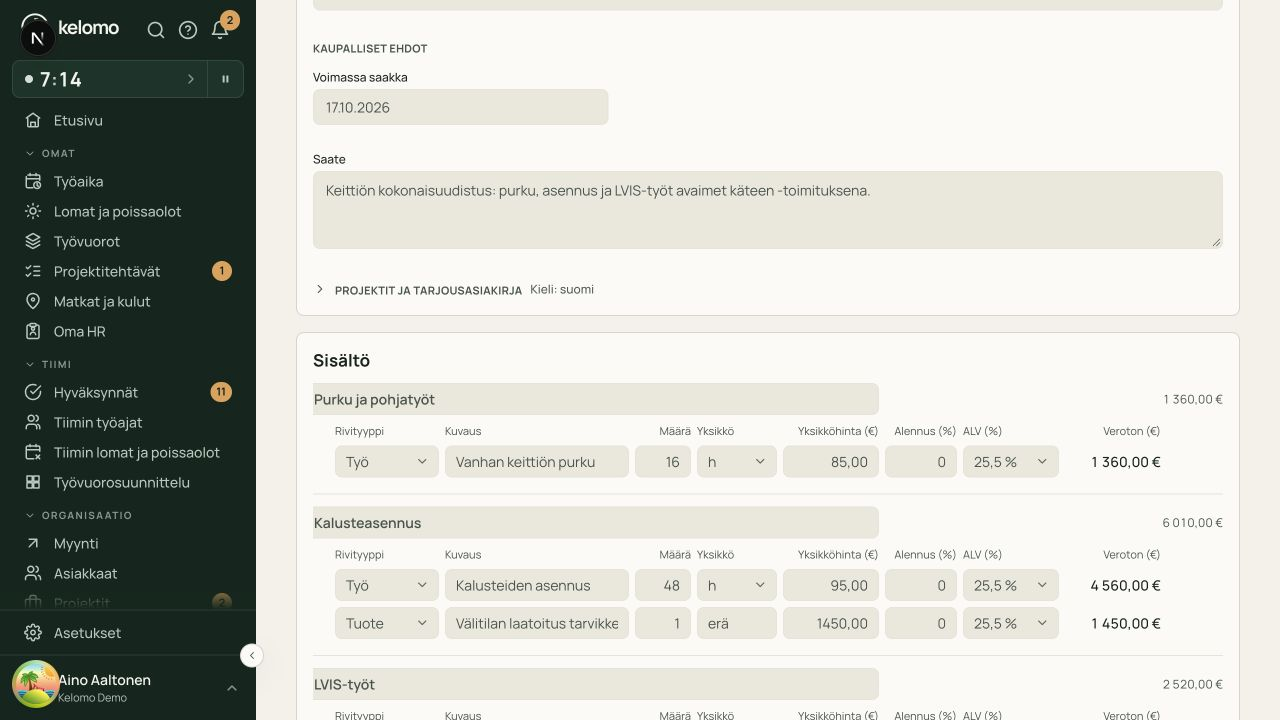Collapse the TIIMI sidebar section

(x=48, y=364)
